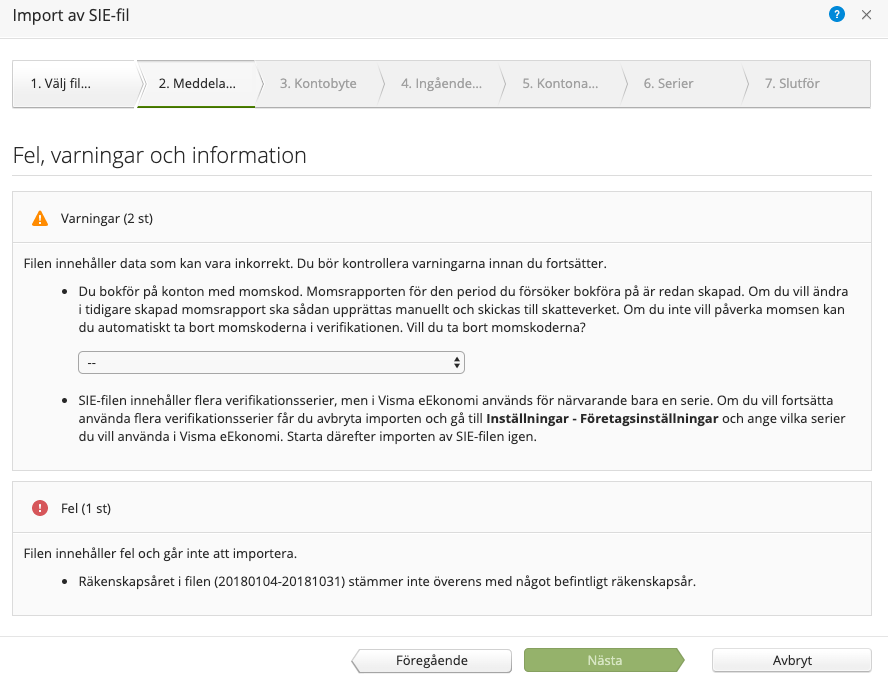The image size is (888, 683).
Task: Click the orange warning triangle icon
Action: pyautogui.click(x=40, y=218)
